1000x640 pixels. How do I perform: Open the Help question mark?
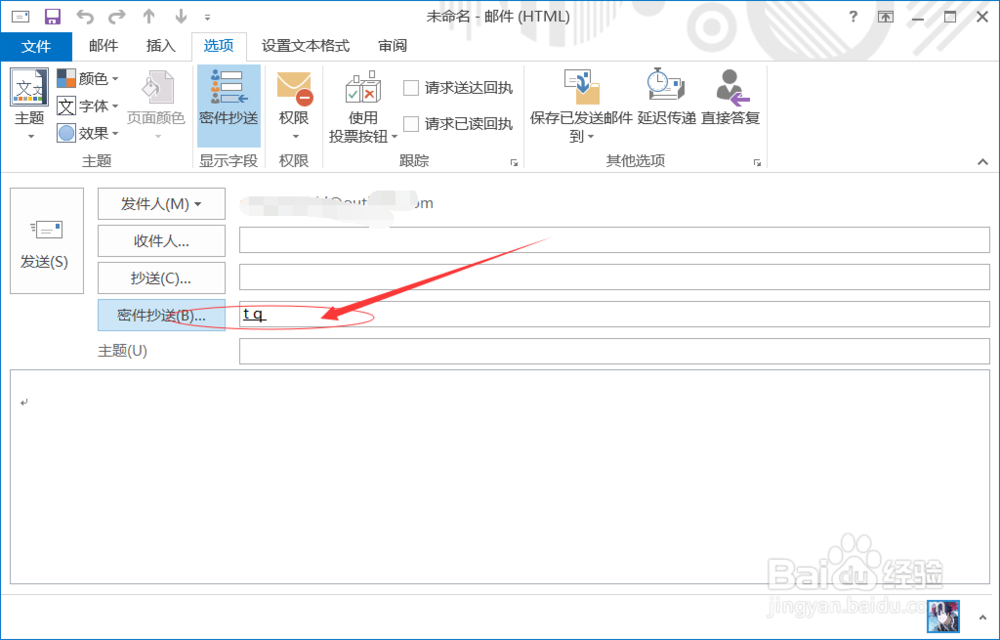[x=853, y=17]
